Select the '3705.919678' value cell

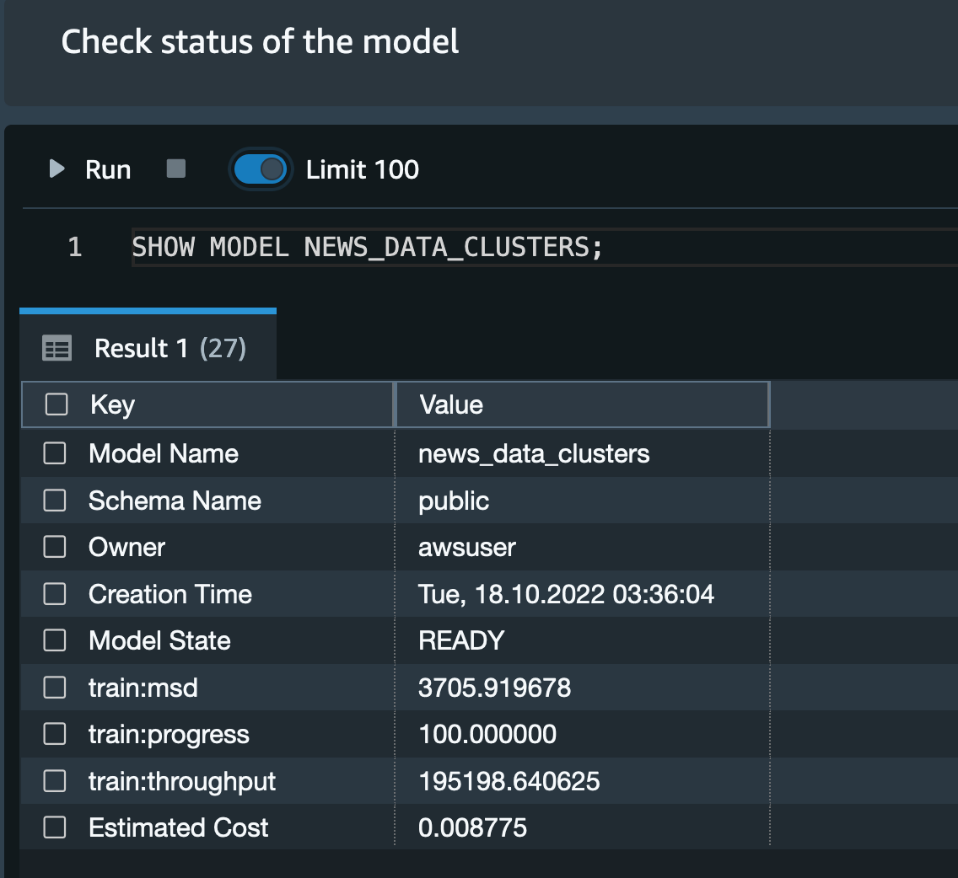click(582, 687)
